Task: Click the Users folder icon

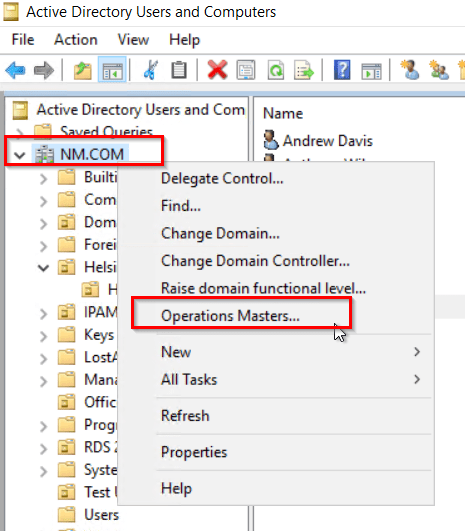Action: point(66,515)
